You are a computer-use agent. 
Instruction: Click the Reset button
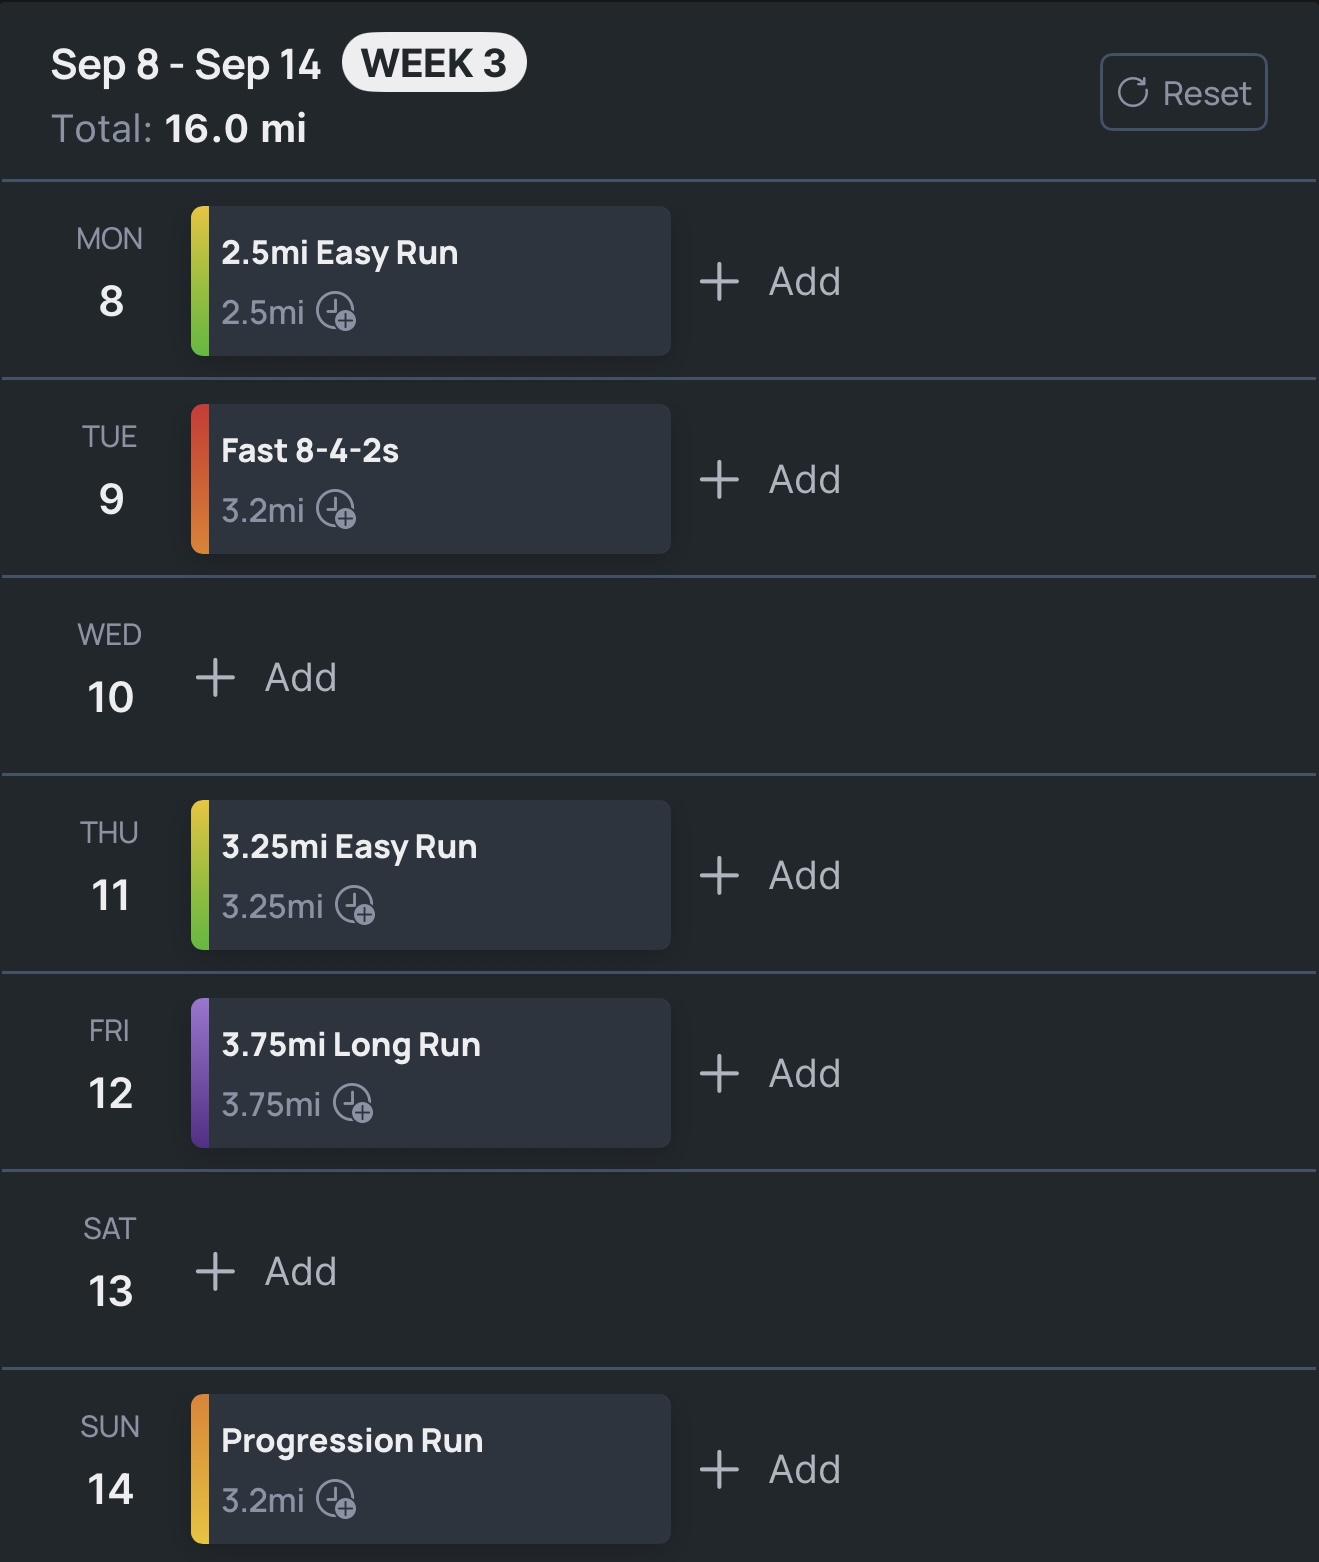[x=1183, y=93]
